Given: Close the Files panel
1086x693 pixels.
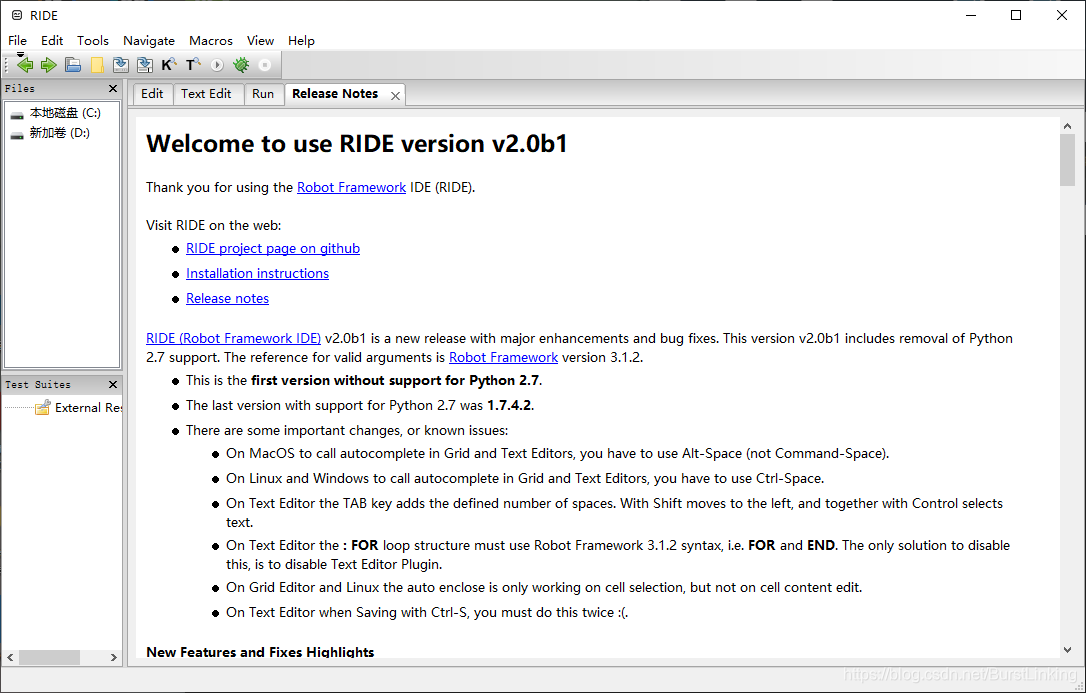Looking at the screenshot, I should [x=113, y=89].
